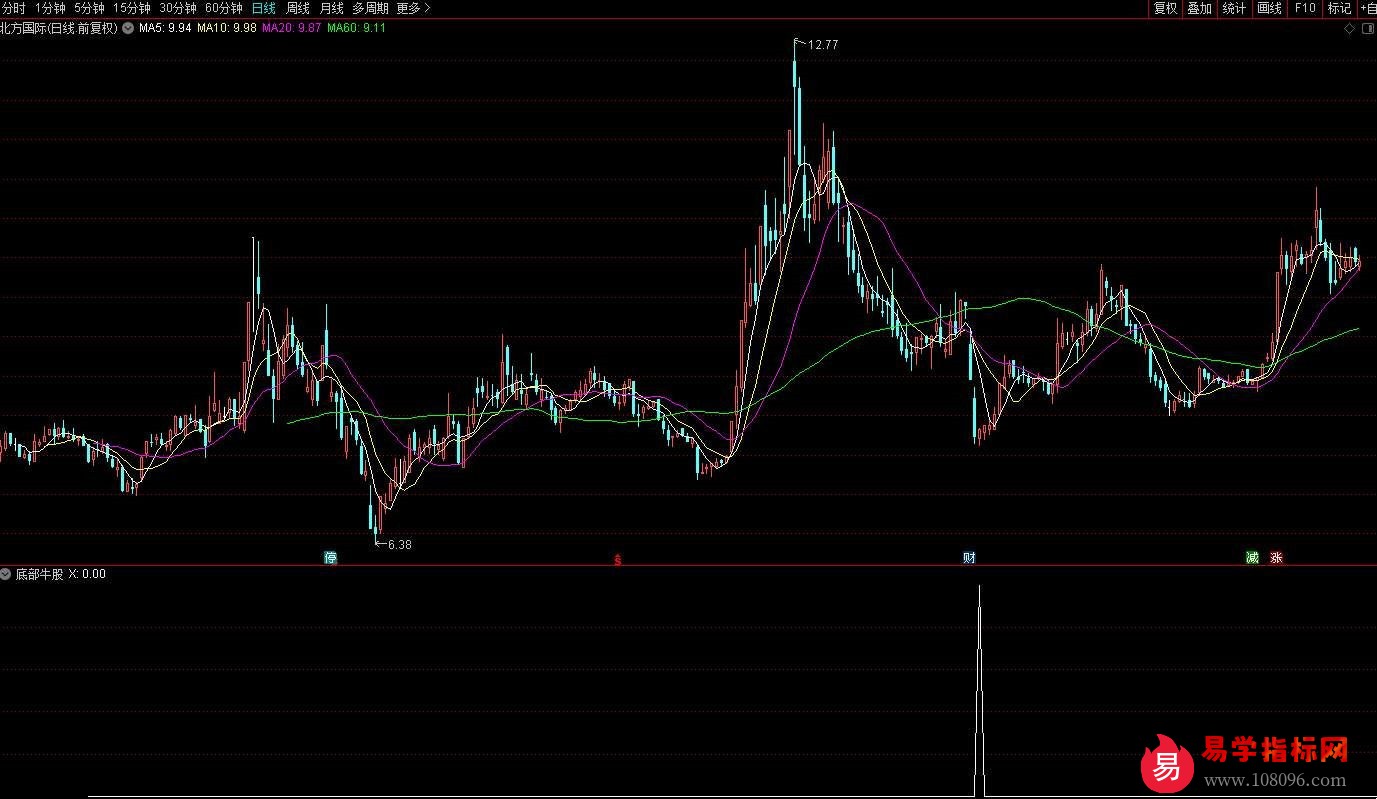This screenshot has width=1377, height=799.
Task: Click the MA5: 9.94 label
Action: click(165, 28)
